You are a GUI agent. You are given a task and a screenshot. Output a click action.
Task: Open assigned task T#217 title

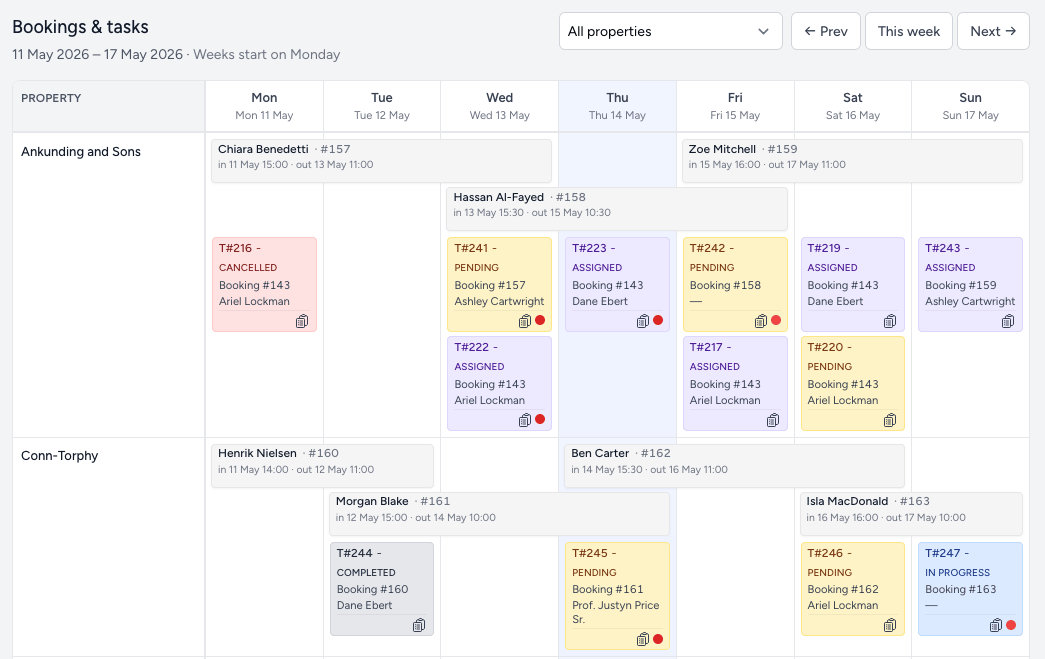pos(710,347)
